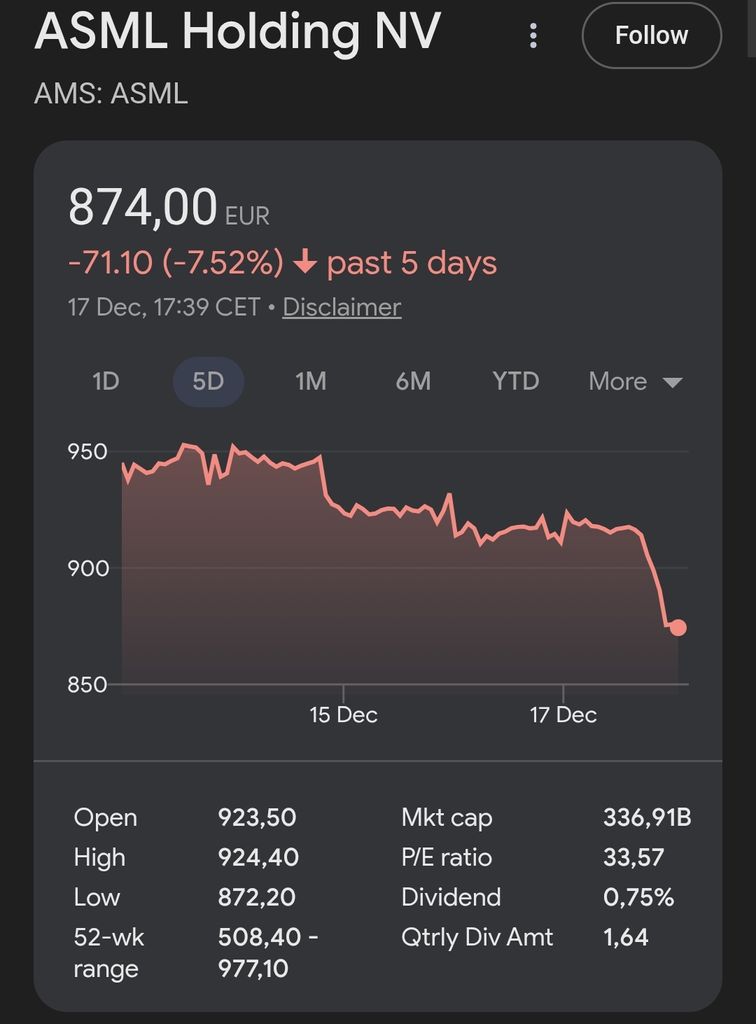Click the 874,00 EUR price value
This screenshot has width=756, height=1024.
click(x=143, y=209)
